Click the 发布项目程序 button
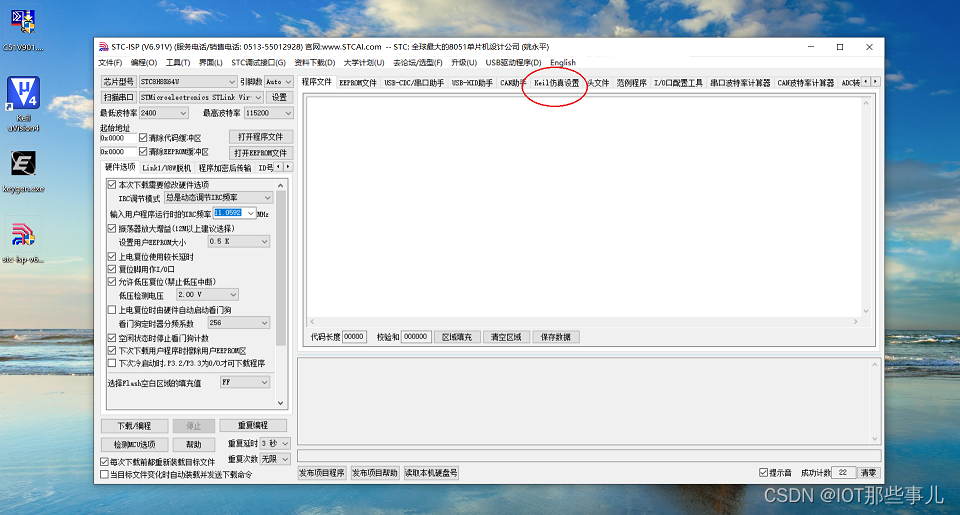Viewport: 960px width, 515px height. pyautogui.click(x=321, y=473)
